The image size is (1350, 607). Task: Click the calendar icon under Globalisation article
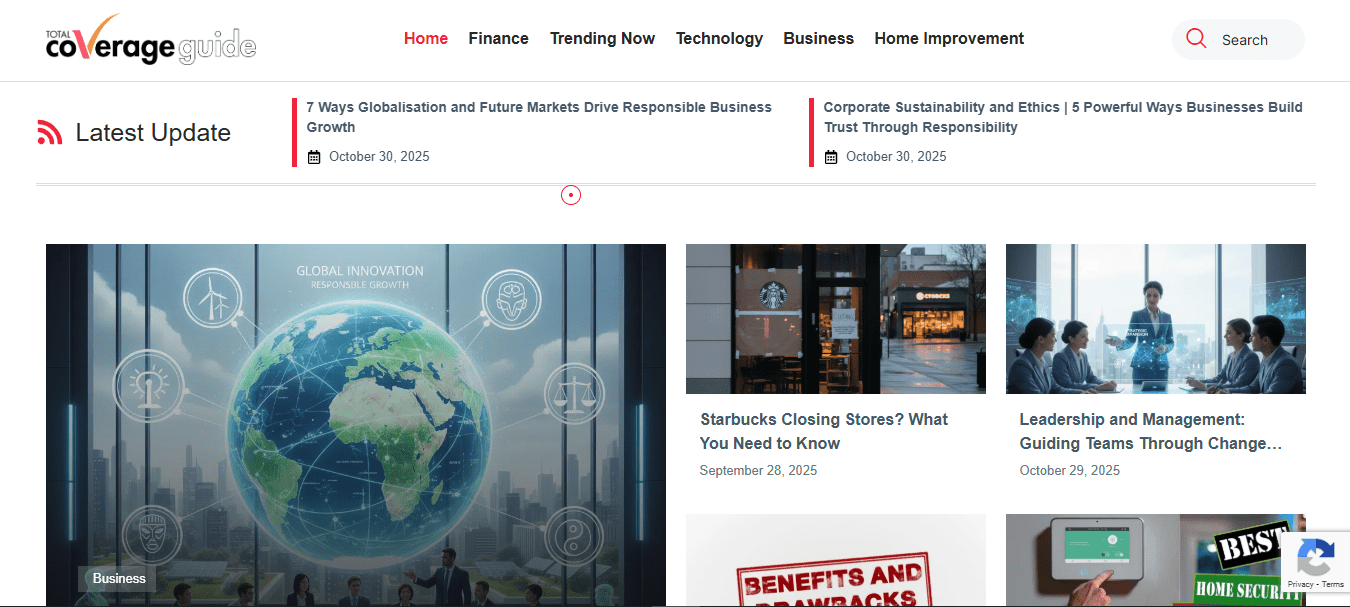click(x=314, y=157)
